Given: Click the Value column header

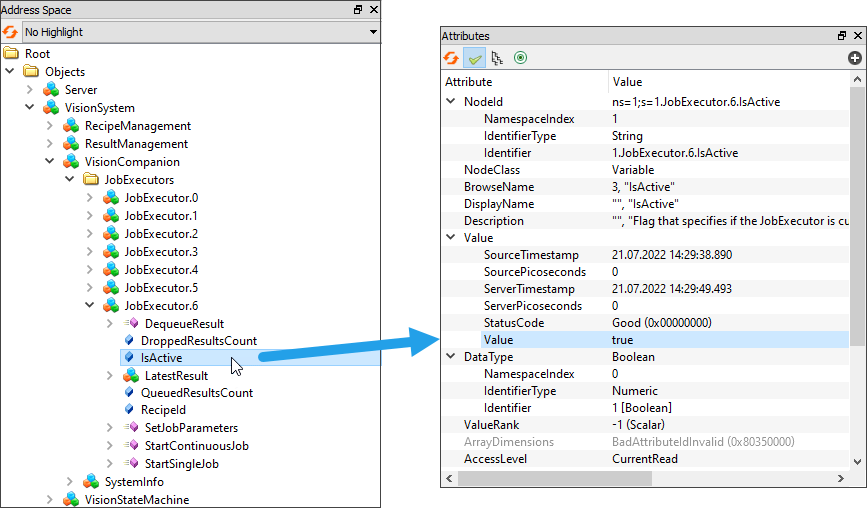Looking at the screenshot, I should (700, 82).
